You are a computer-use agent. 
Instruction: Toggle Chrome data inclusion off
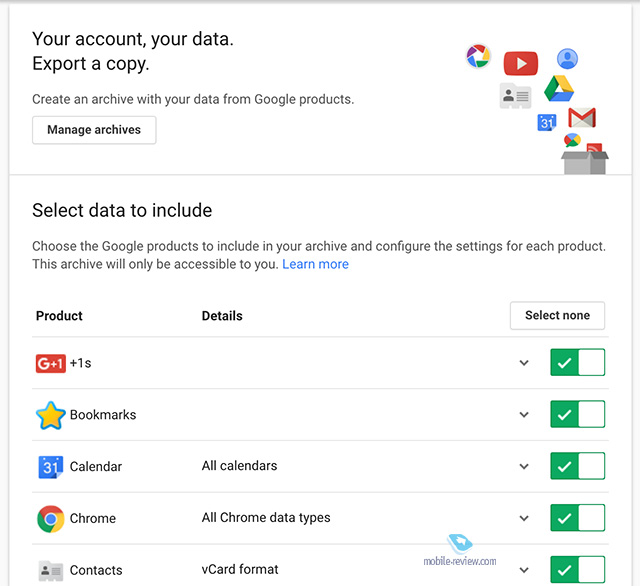(x=577, y=518)
